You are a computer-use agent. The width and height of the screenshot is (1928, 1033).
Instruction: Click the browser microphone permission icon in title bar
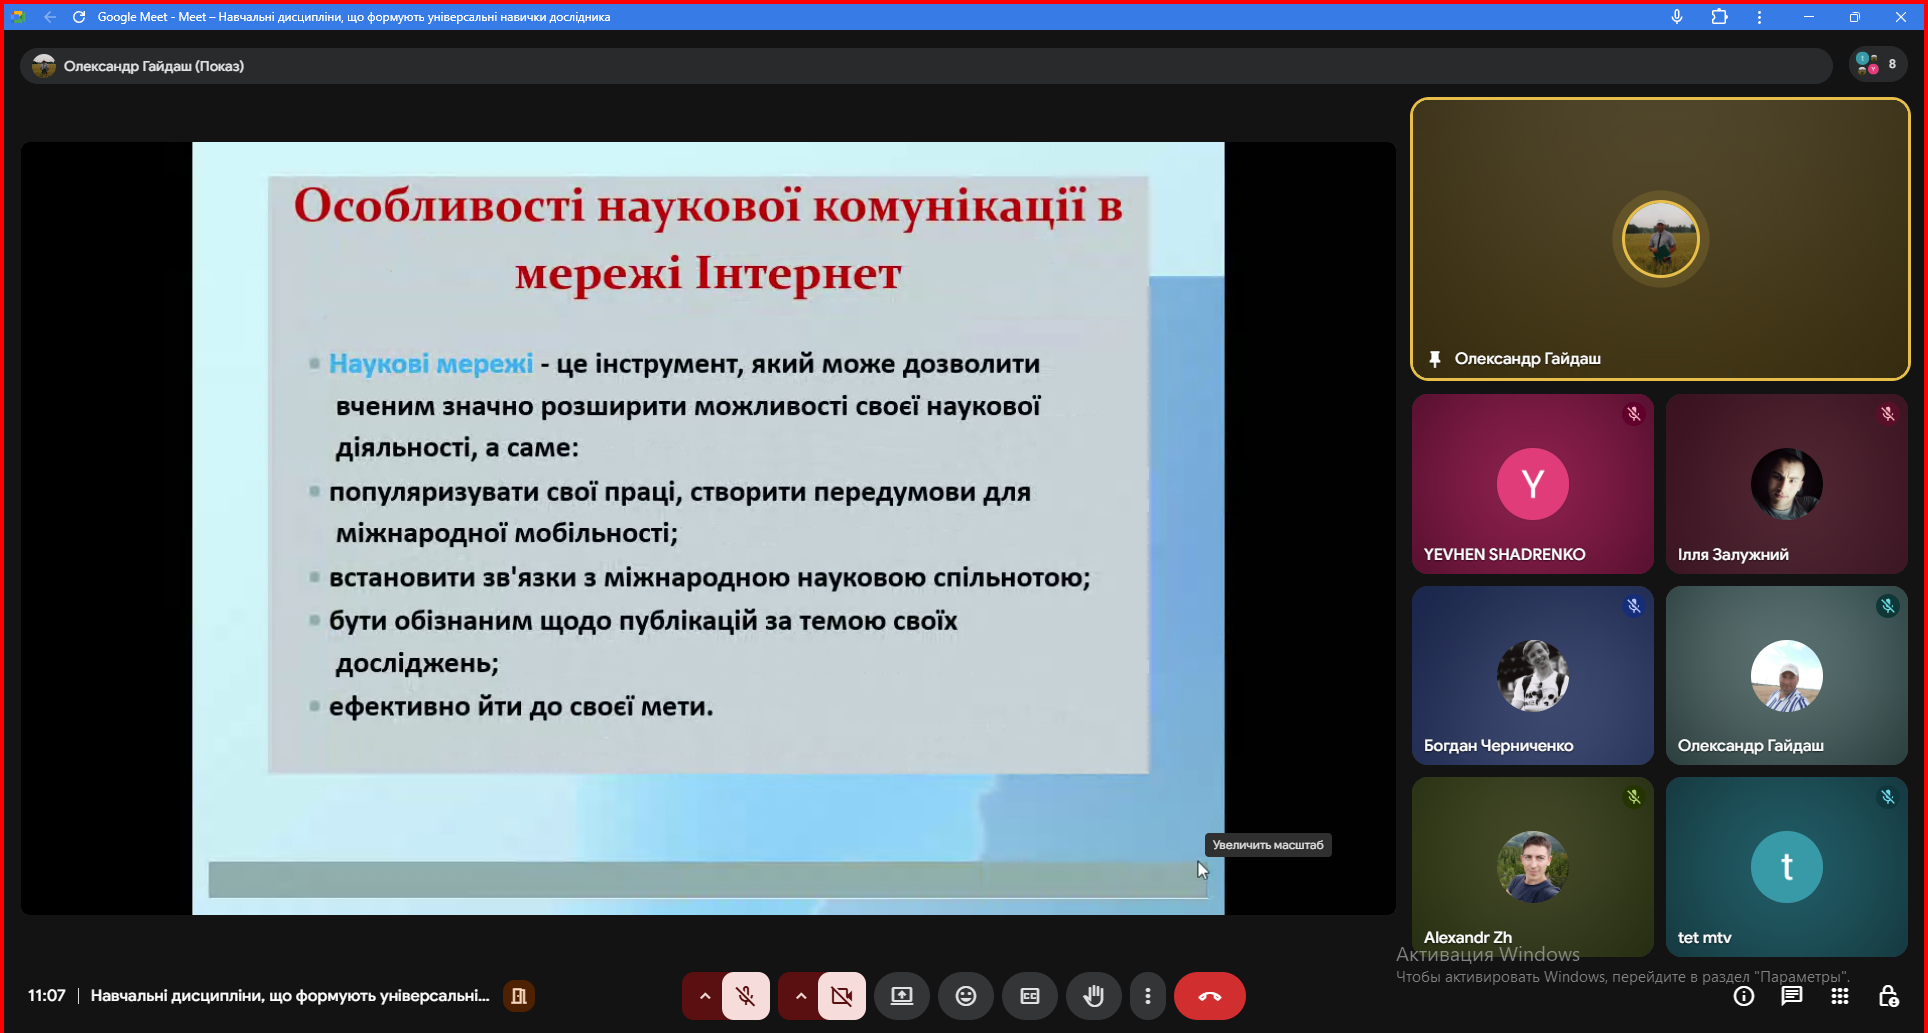[1677, 17]
